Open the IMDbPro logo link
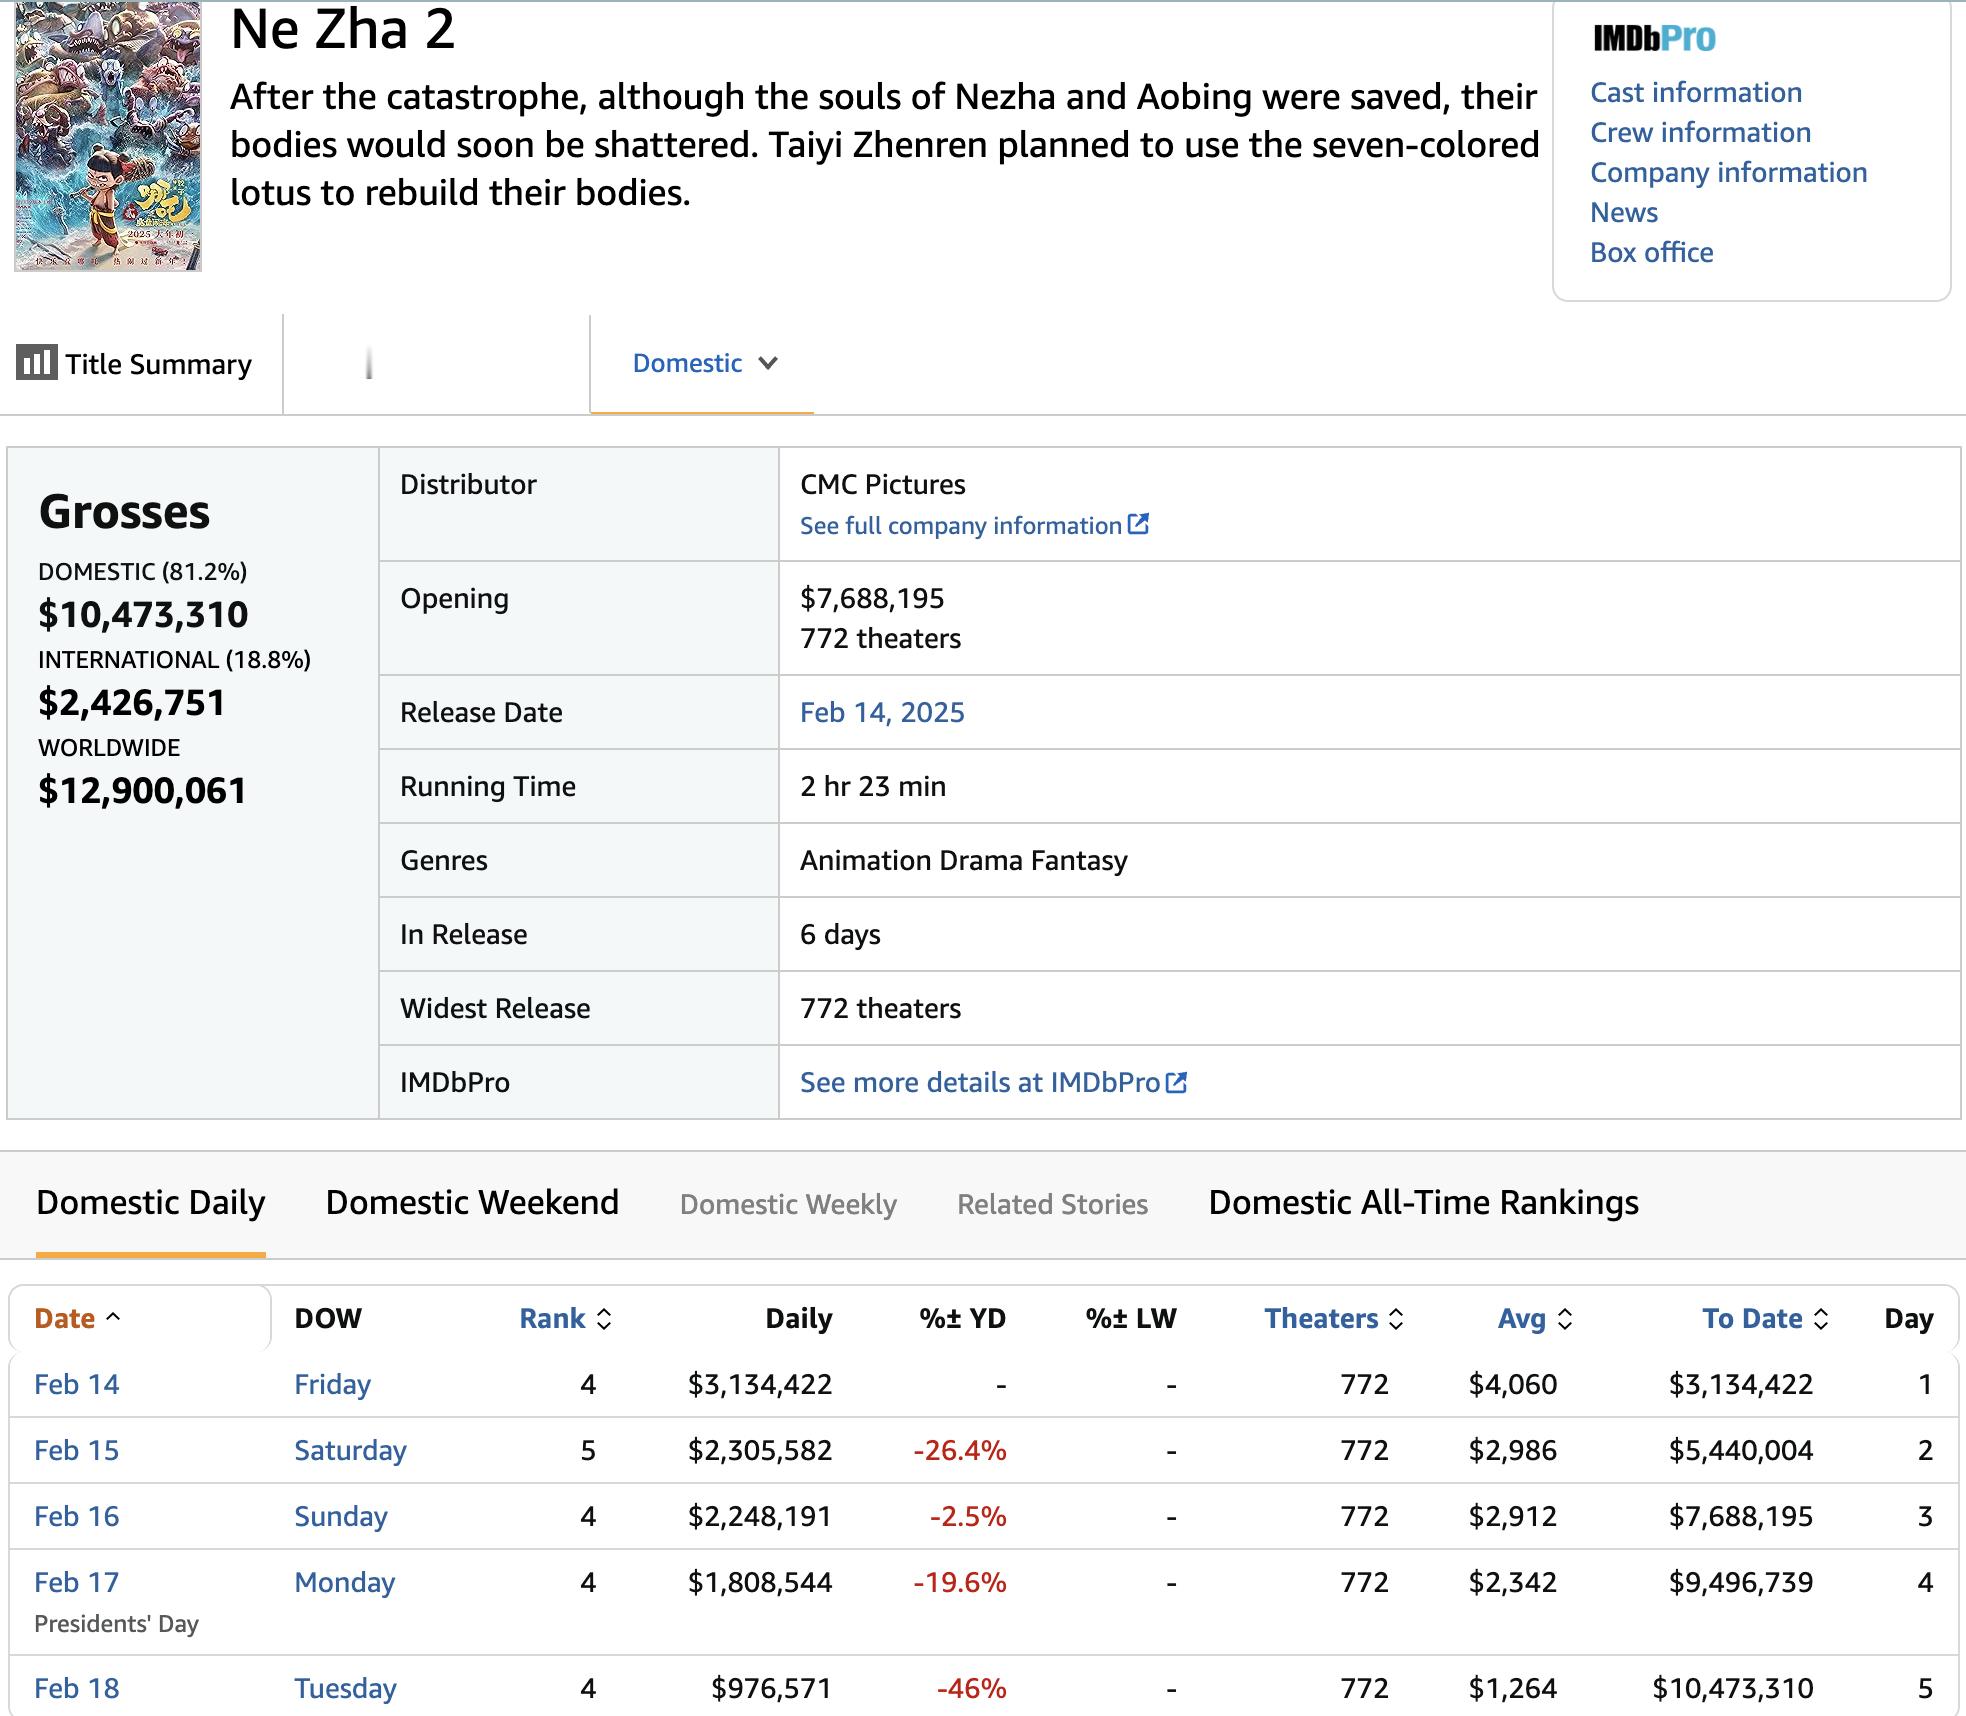The image size is (1966, 1716). (x=1653, y=38)
